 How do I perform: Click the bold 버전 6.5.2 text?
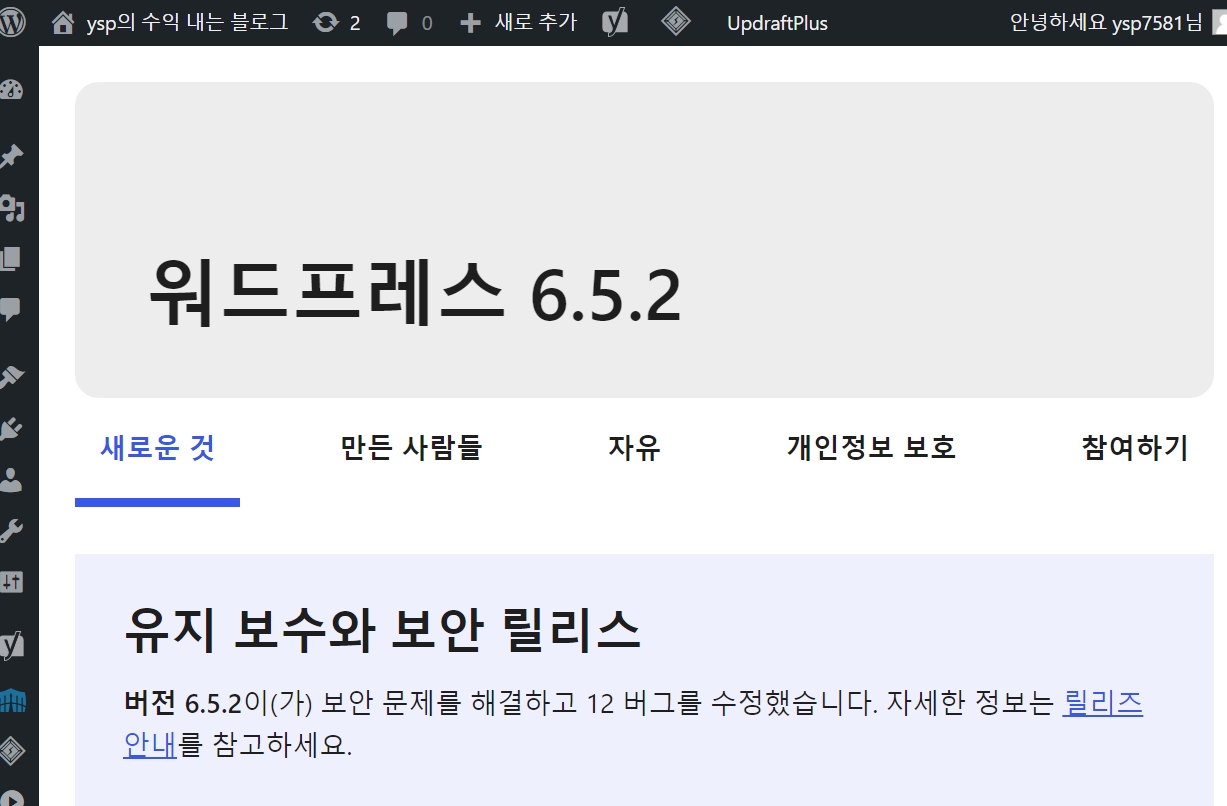183,704
